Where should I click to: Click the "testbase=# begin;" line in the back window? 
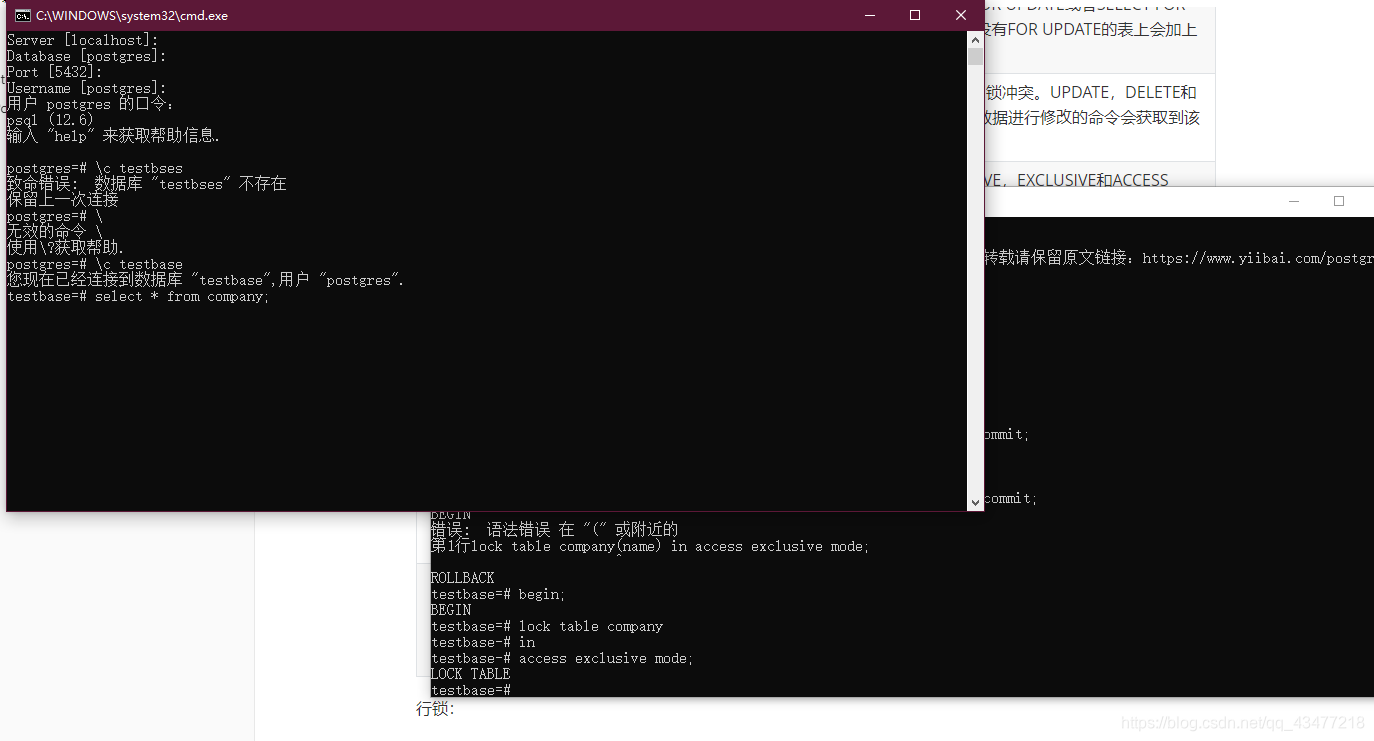pos(498,594)
